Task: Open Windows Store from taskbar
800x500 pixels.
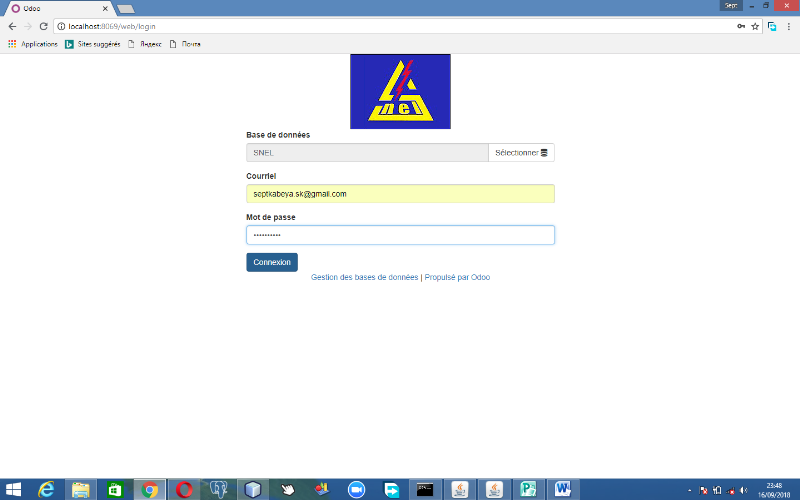Action: 115,490
